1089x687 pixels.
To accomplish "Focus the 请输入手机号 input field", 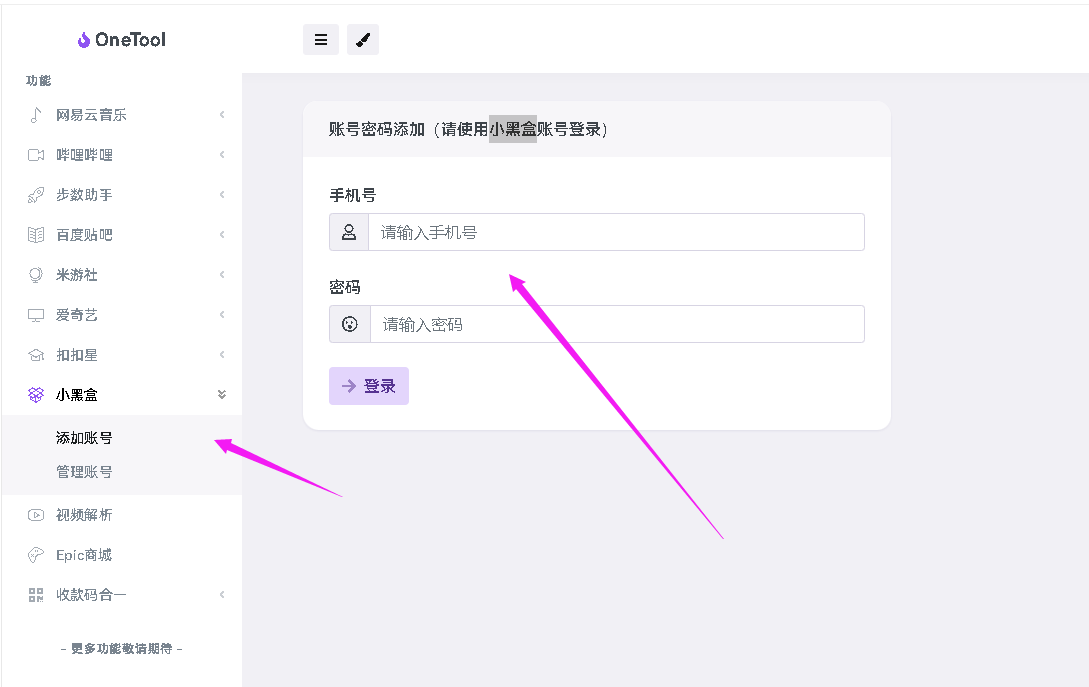I will [x=616, y=232].
